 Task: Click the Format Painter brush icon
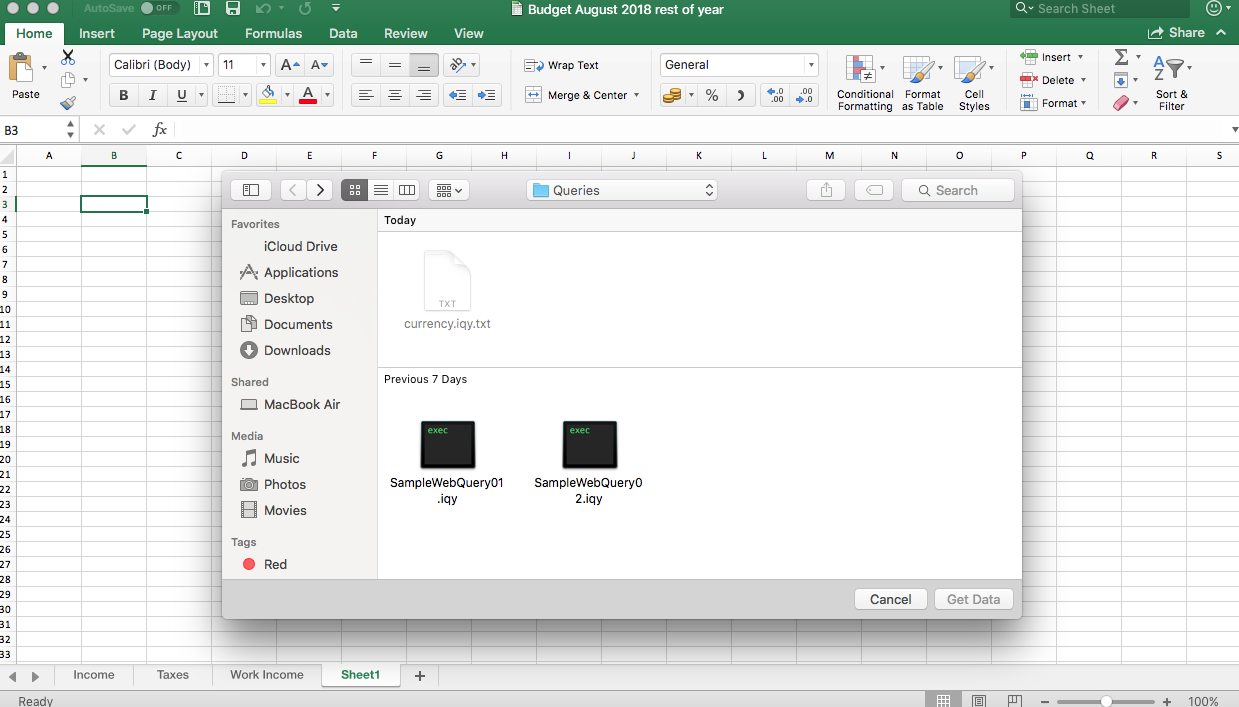[68, 102]
